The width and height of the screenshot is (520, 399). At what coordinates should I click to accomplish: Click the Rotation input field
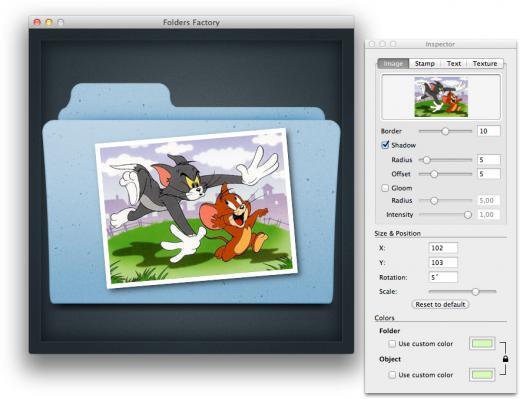coord(443,277)
